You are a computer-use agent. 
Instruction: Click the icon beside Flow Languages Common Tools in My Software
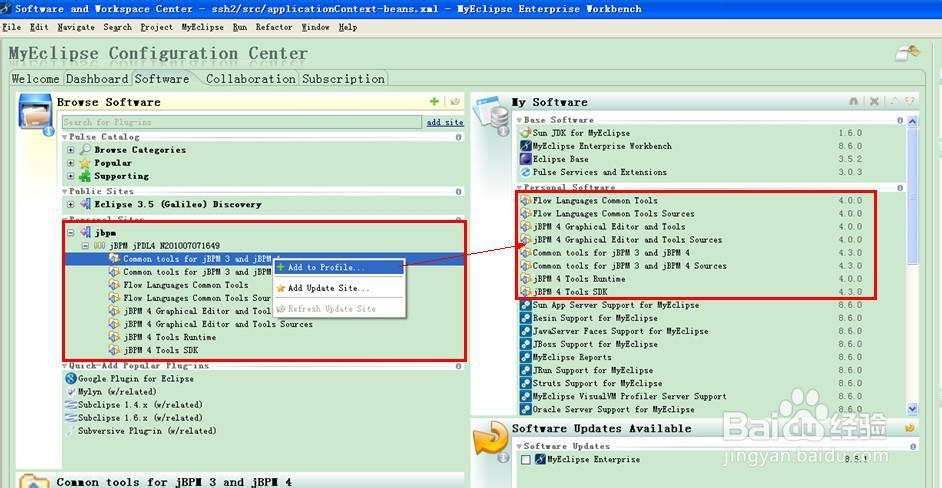click(x=526, y=201)
